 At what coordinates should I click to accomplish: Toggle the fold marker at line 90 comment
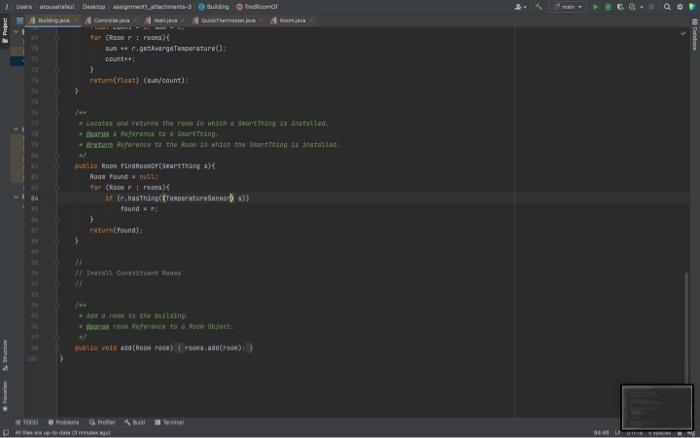click(57, 263)
